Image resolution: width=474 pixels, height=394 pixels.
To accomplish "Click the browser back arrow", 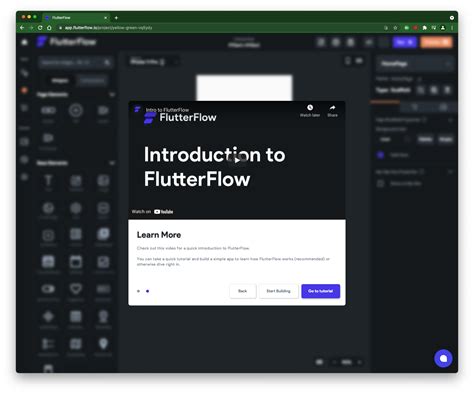I will 22,28.
